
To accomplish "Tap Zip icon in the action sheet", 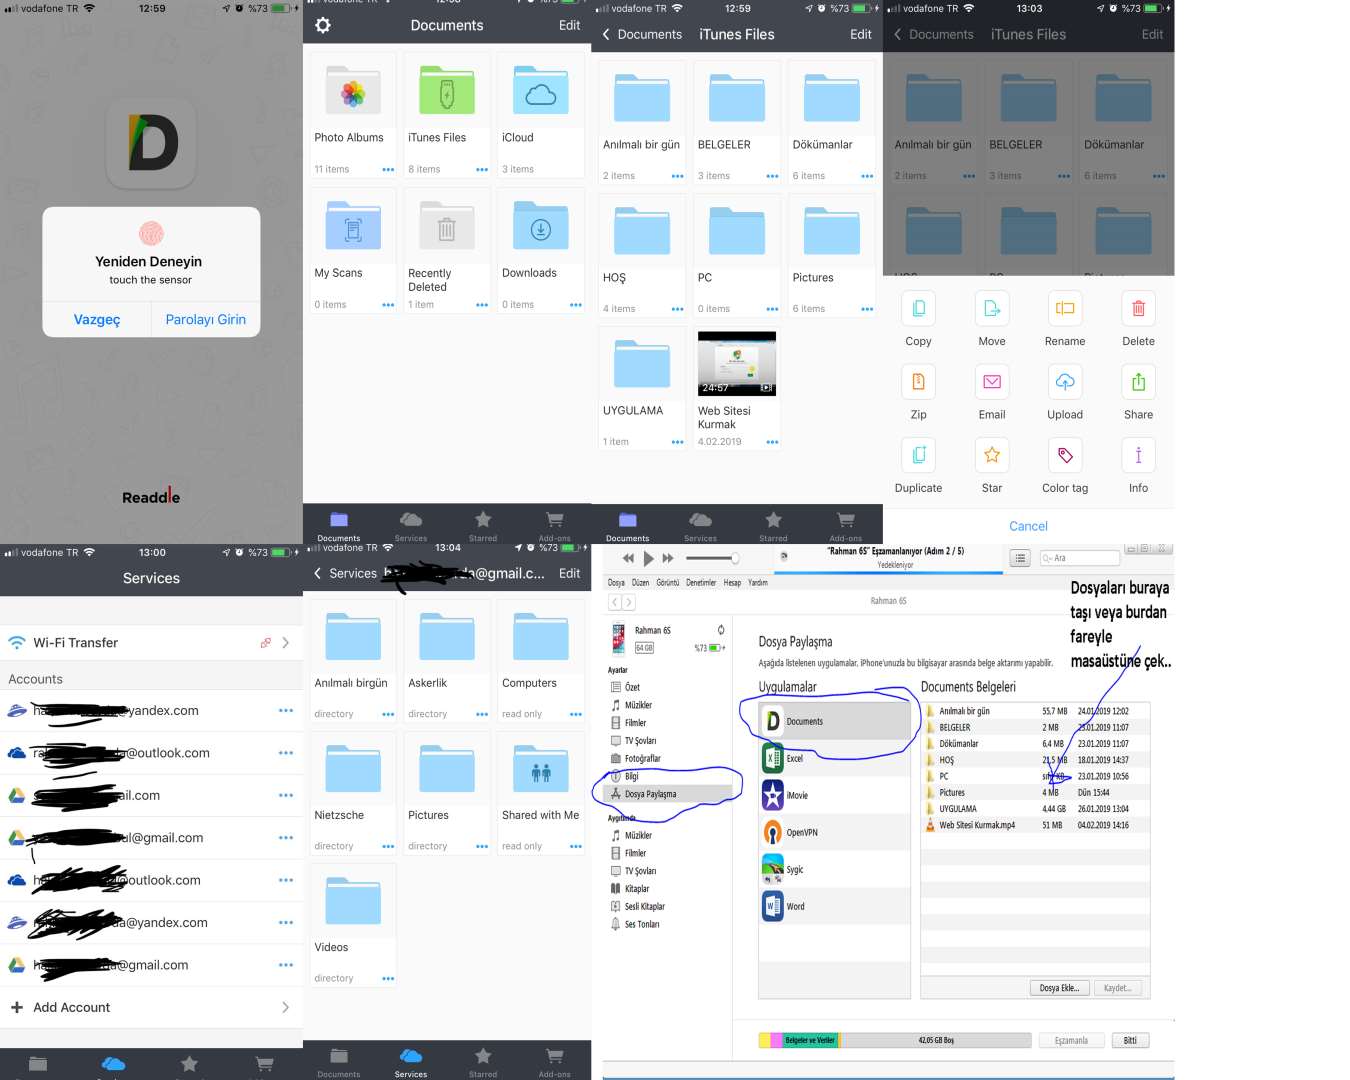I will click(x=918, y=382).
